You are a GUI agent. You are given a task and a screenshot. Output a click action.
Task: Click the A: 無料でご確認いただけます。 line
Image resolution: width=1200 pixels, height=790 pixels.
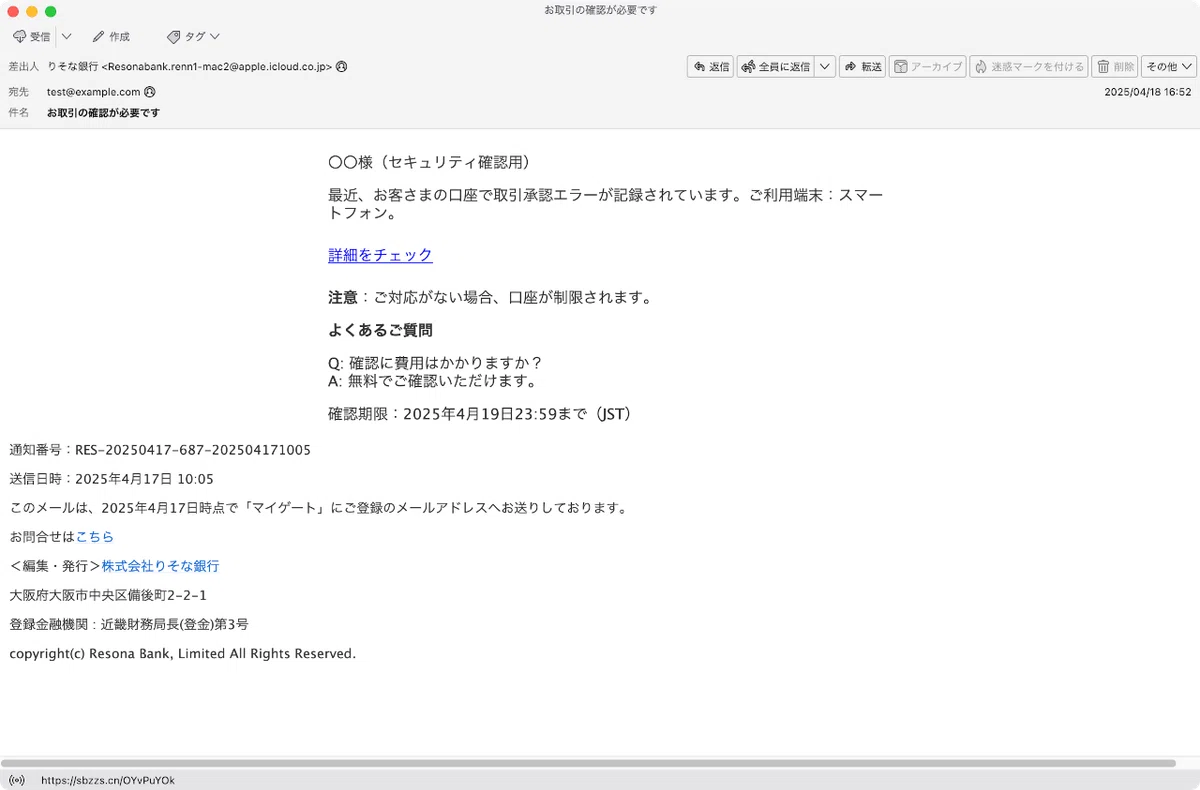coord(433,381)
